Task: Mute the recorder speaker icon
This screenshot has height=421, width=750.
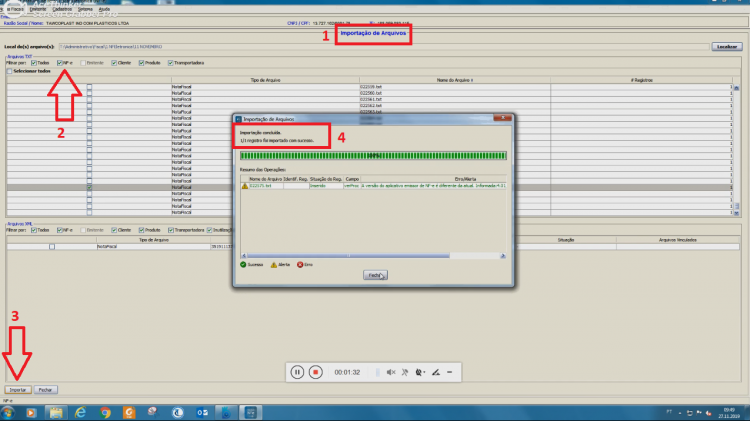Action: point(391,372)
